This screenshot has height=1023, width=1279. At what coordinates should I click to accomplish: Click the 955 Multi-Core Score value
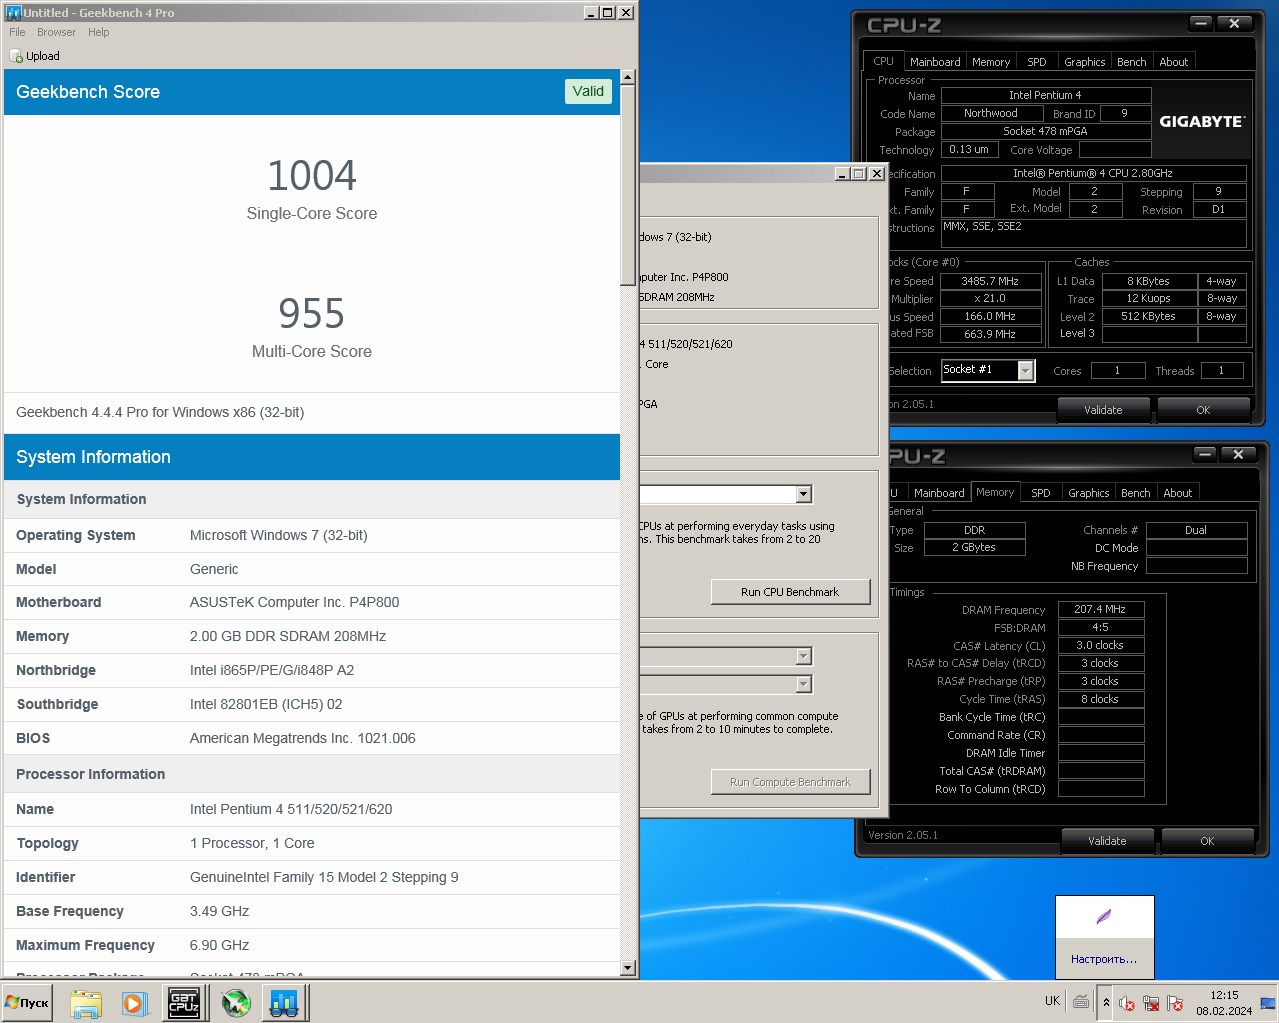[312, 314]
